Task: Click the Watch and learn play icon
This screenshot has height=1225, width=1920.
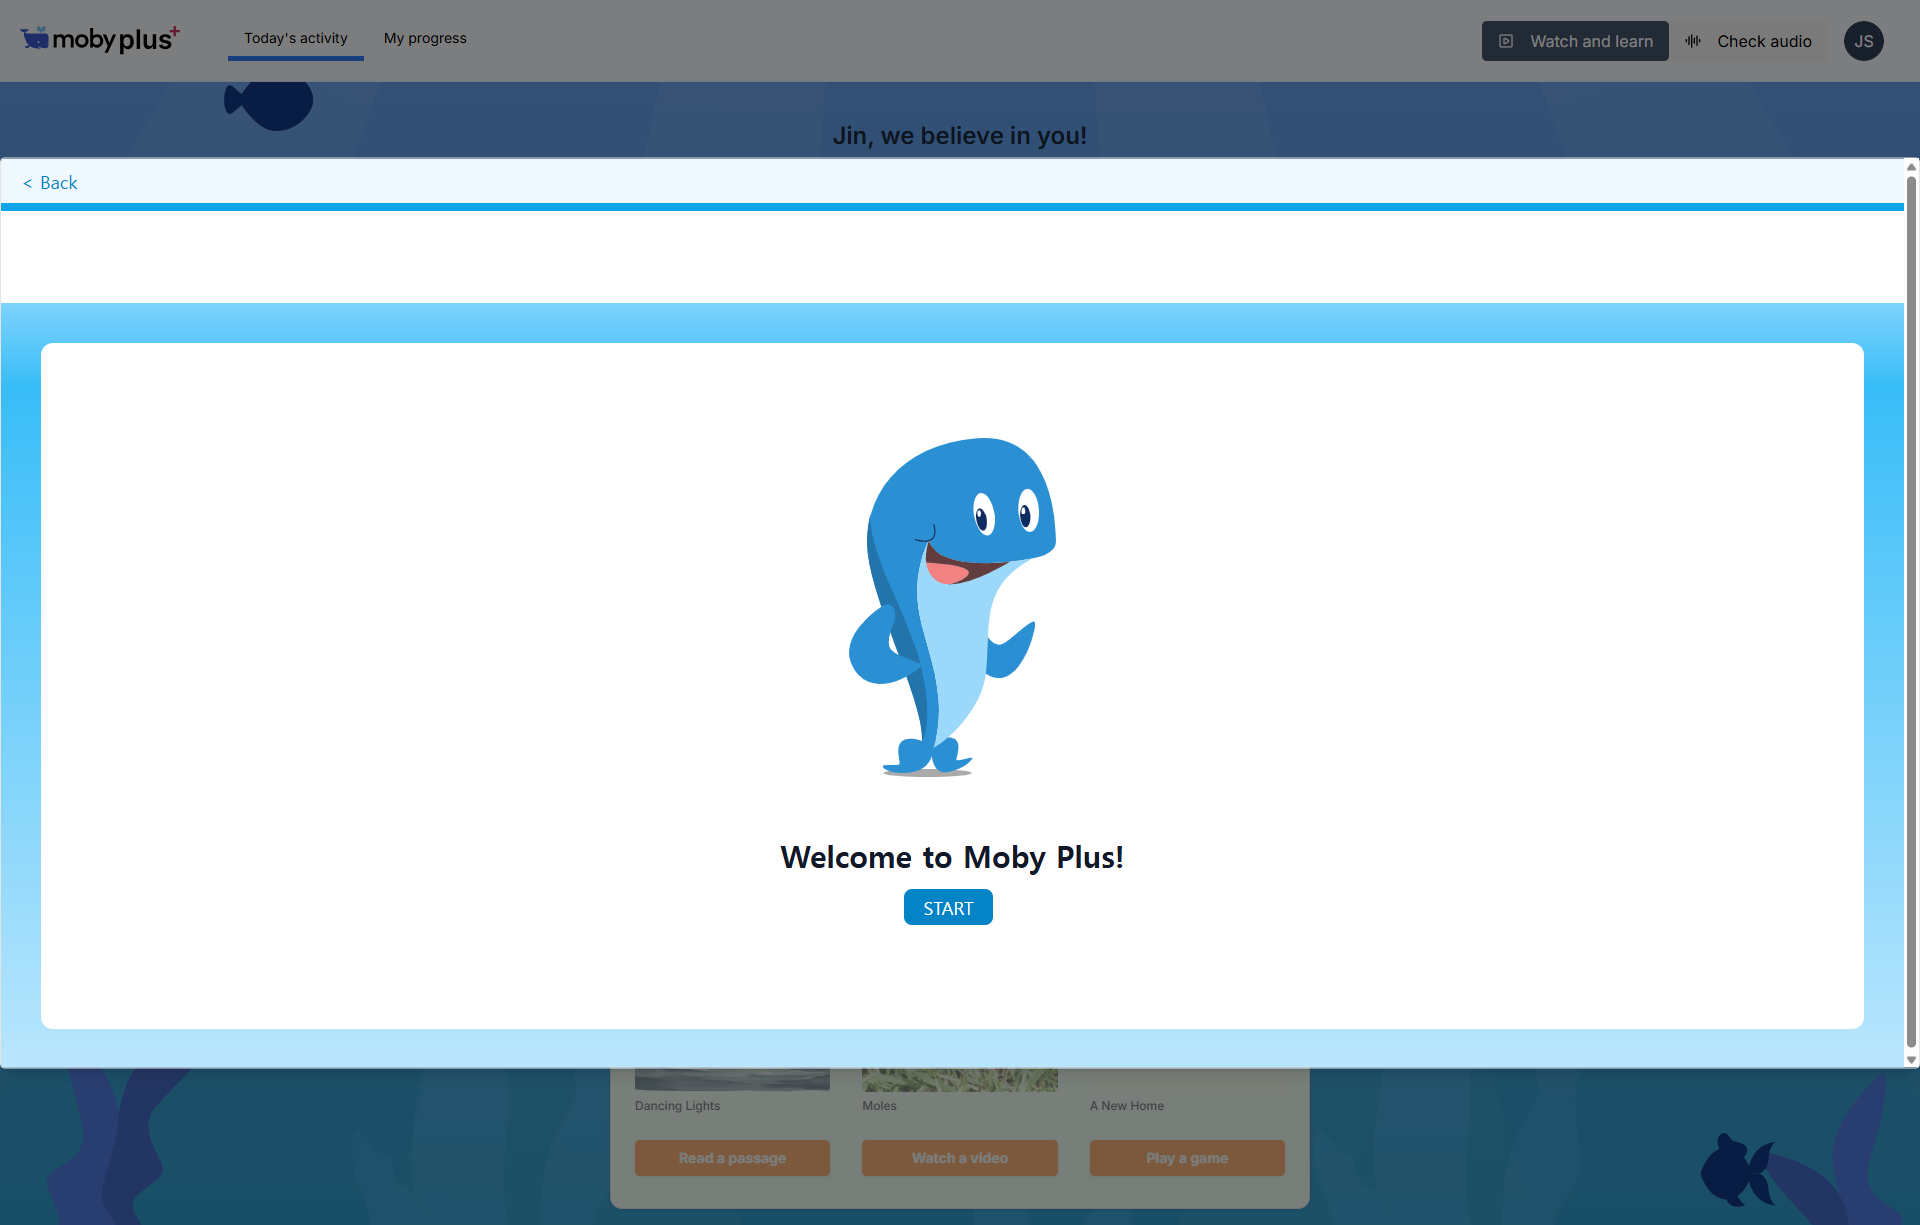Action: (1506, 41)
